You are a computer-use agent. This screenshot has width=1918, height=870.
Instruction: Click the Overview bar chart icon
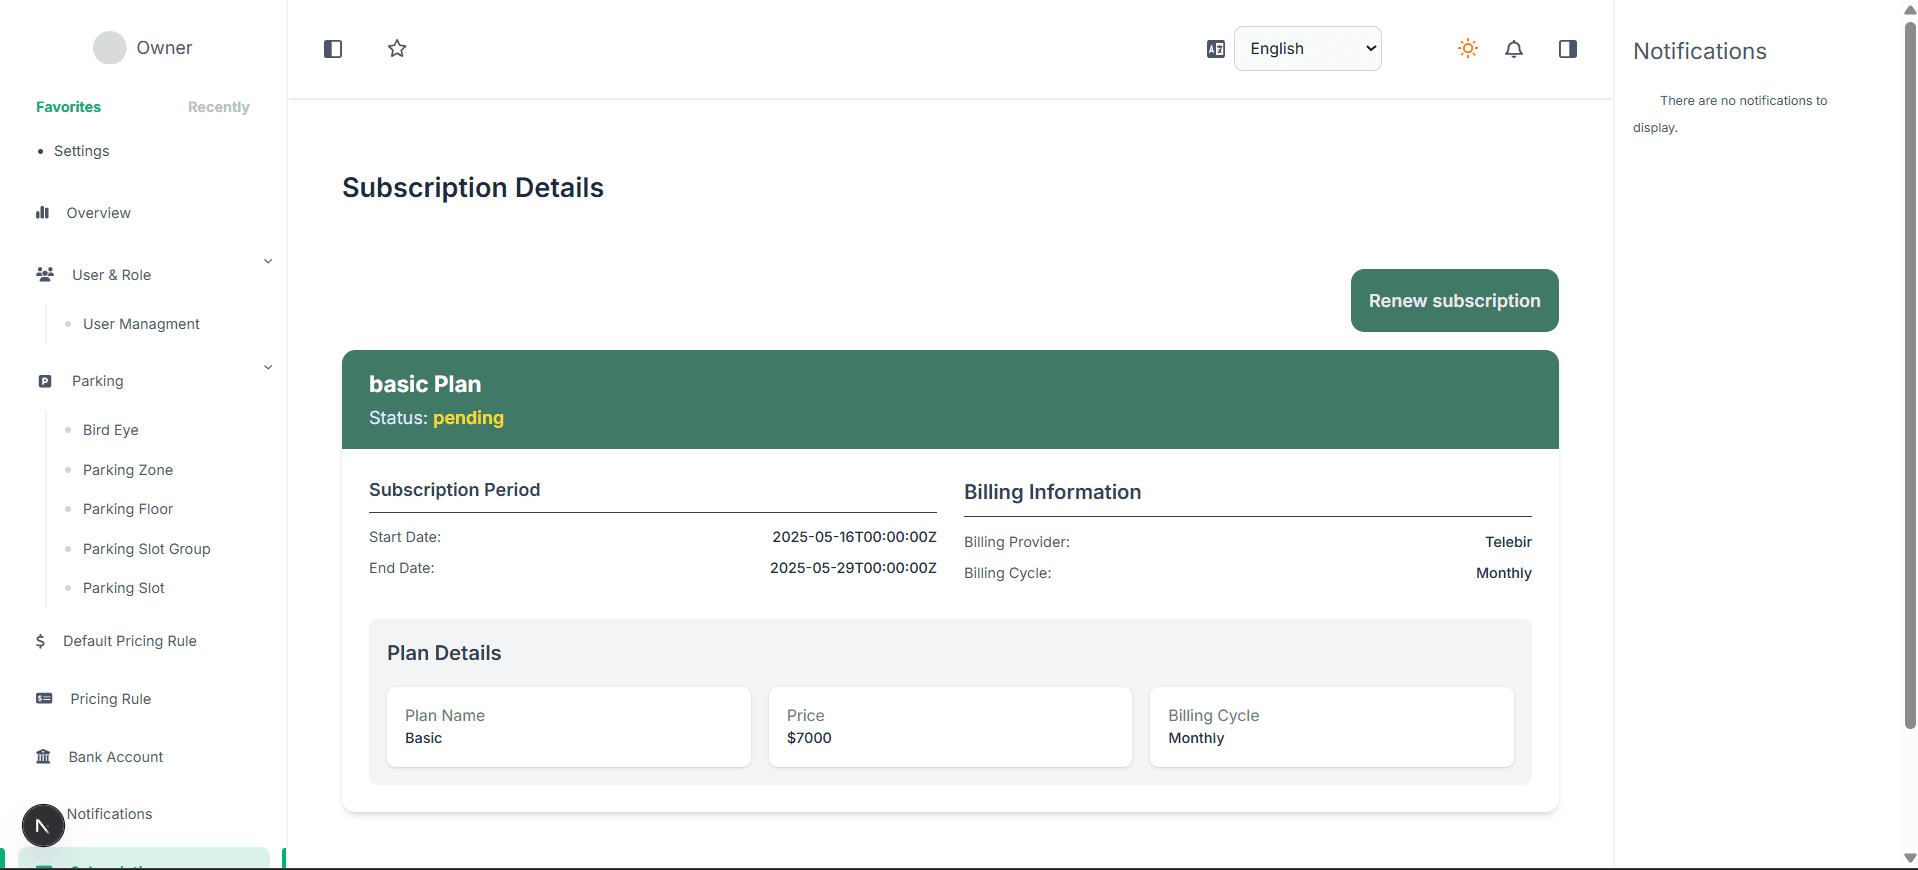(x=43, y=212)
